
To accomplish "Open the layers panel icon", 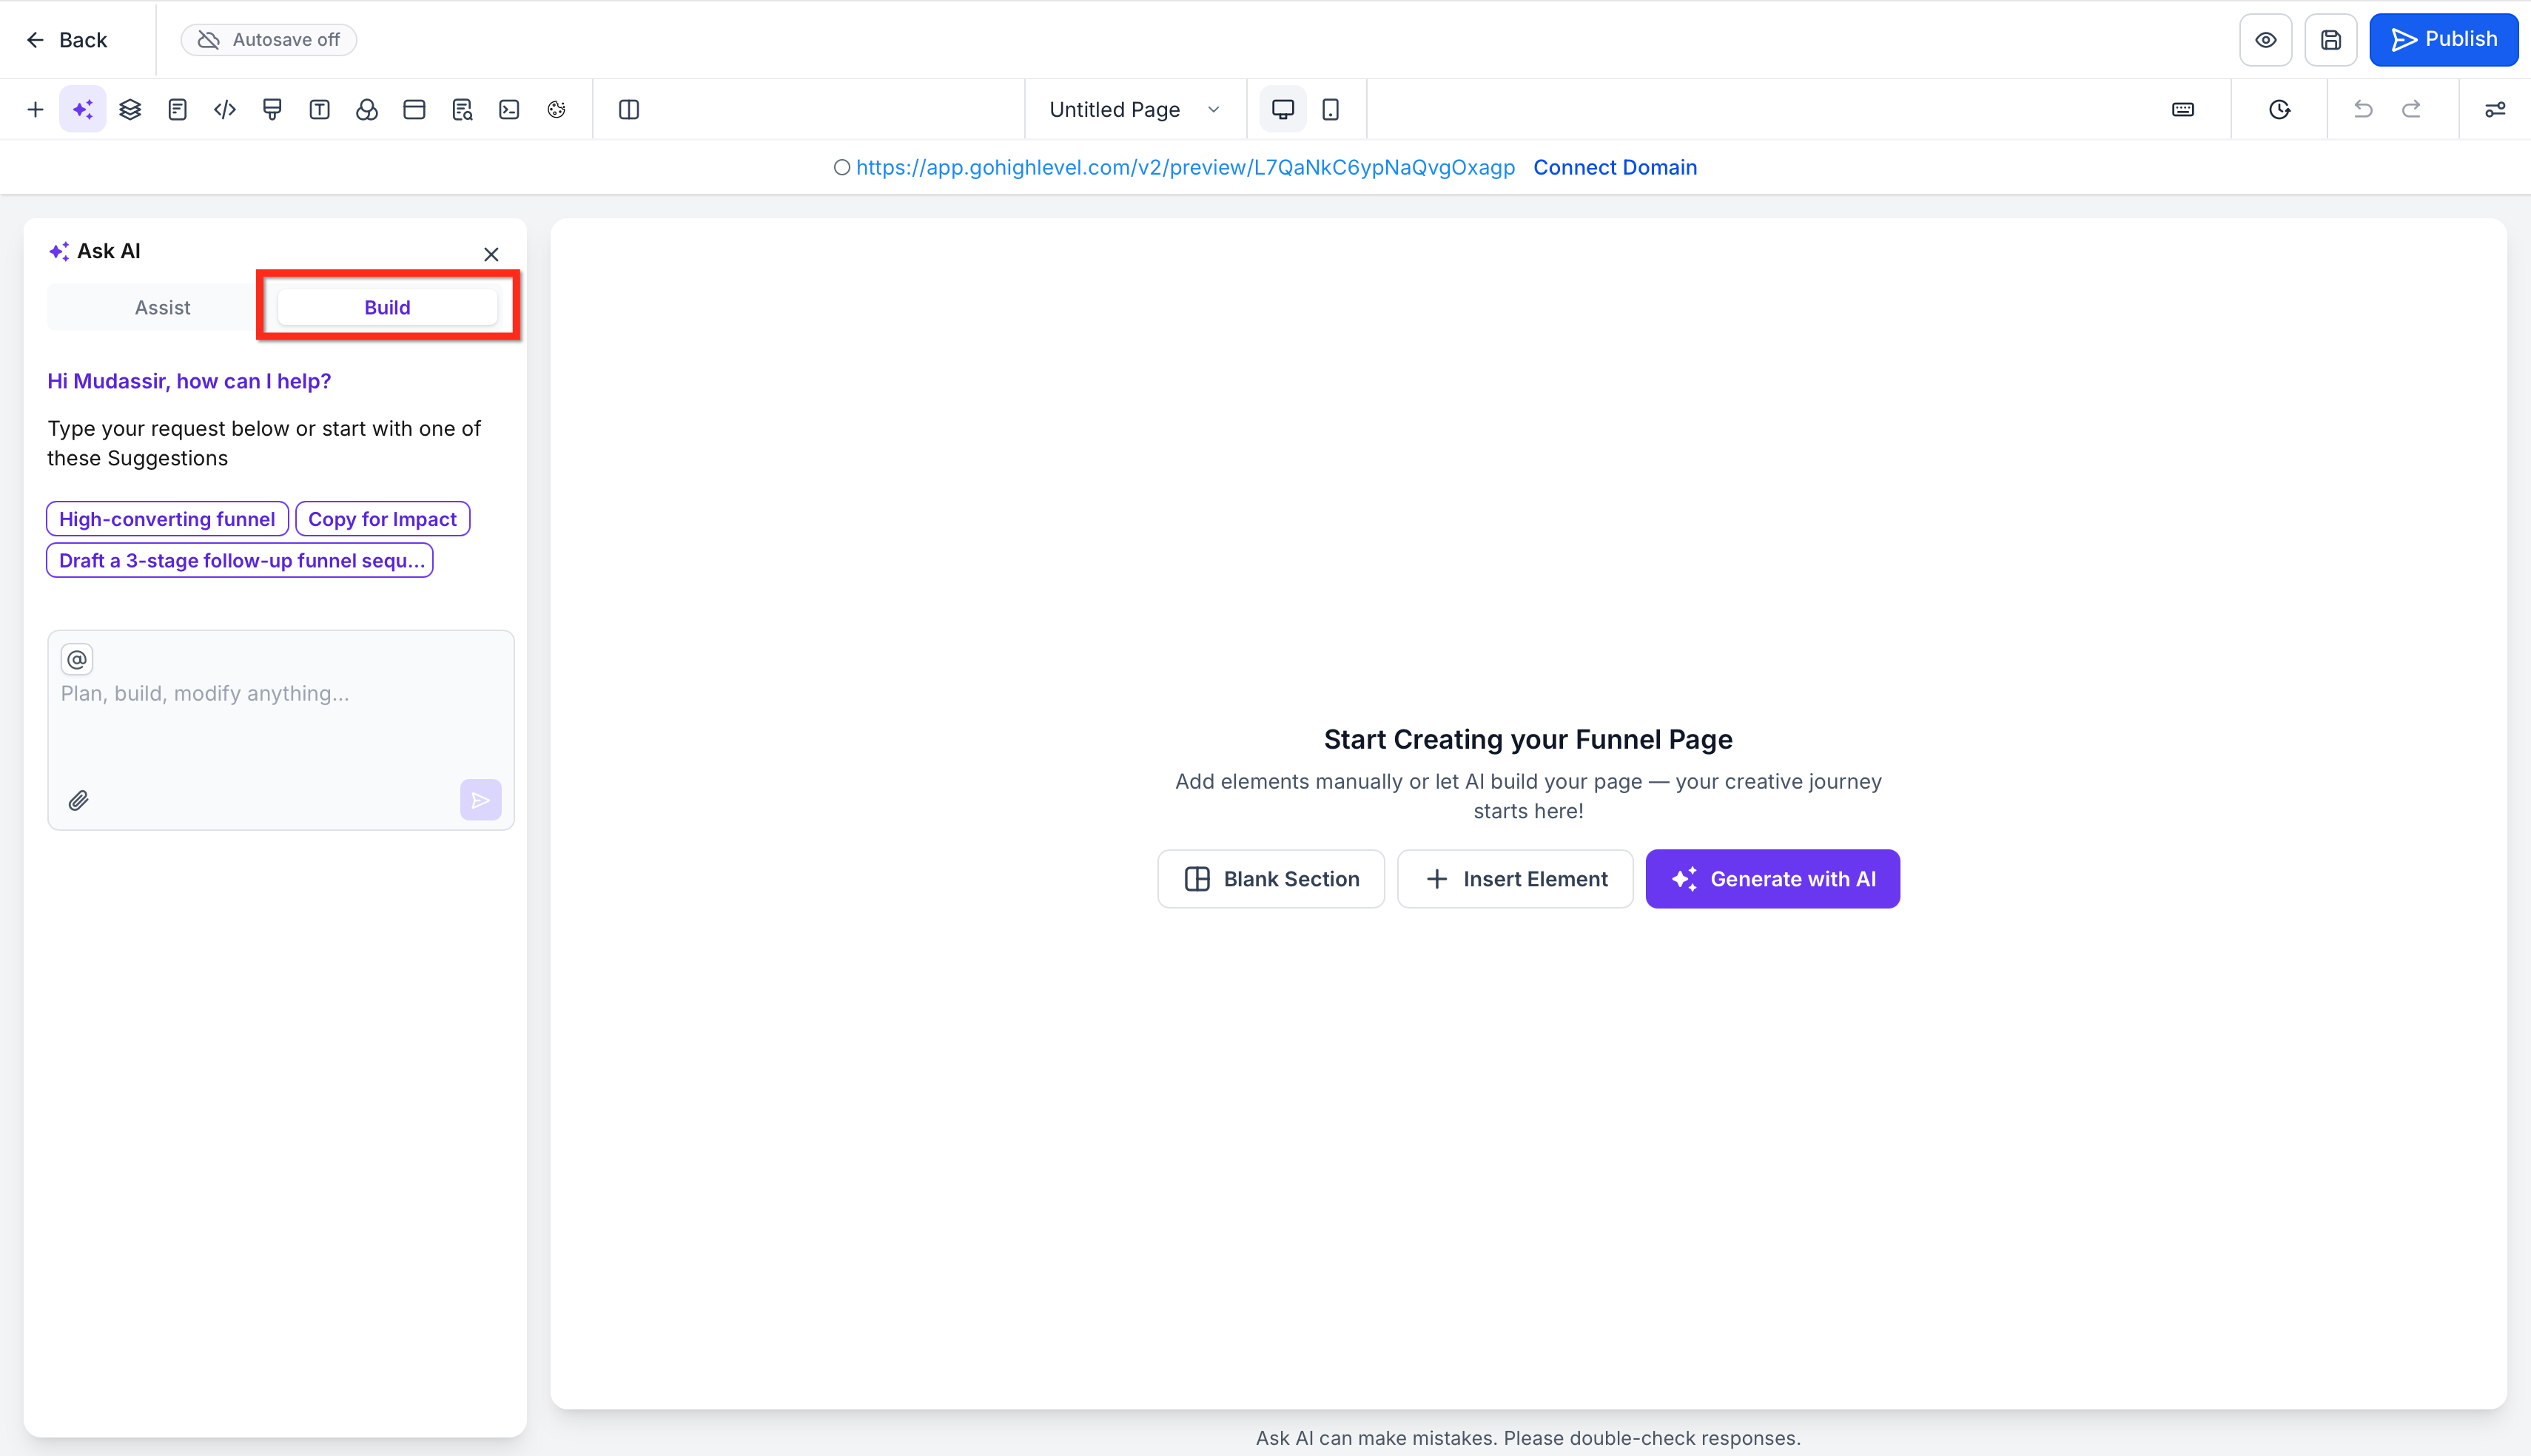I will (x=130, y=109).
